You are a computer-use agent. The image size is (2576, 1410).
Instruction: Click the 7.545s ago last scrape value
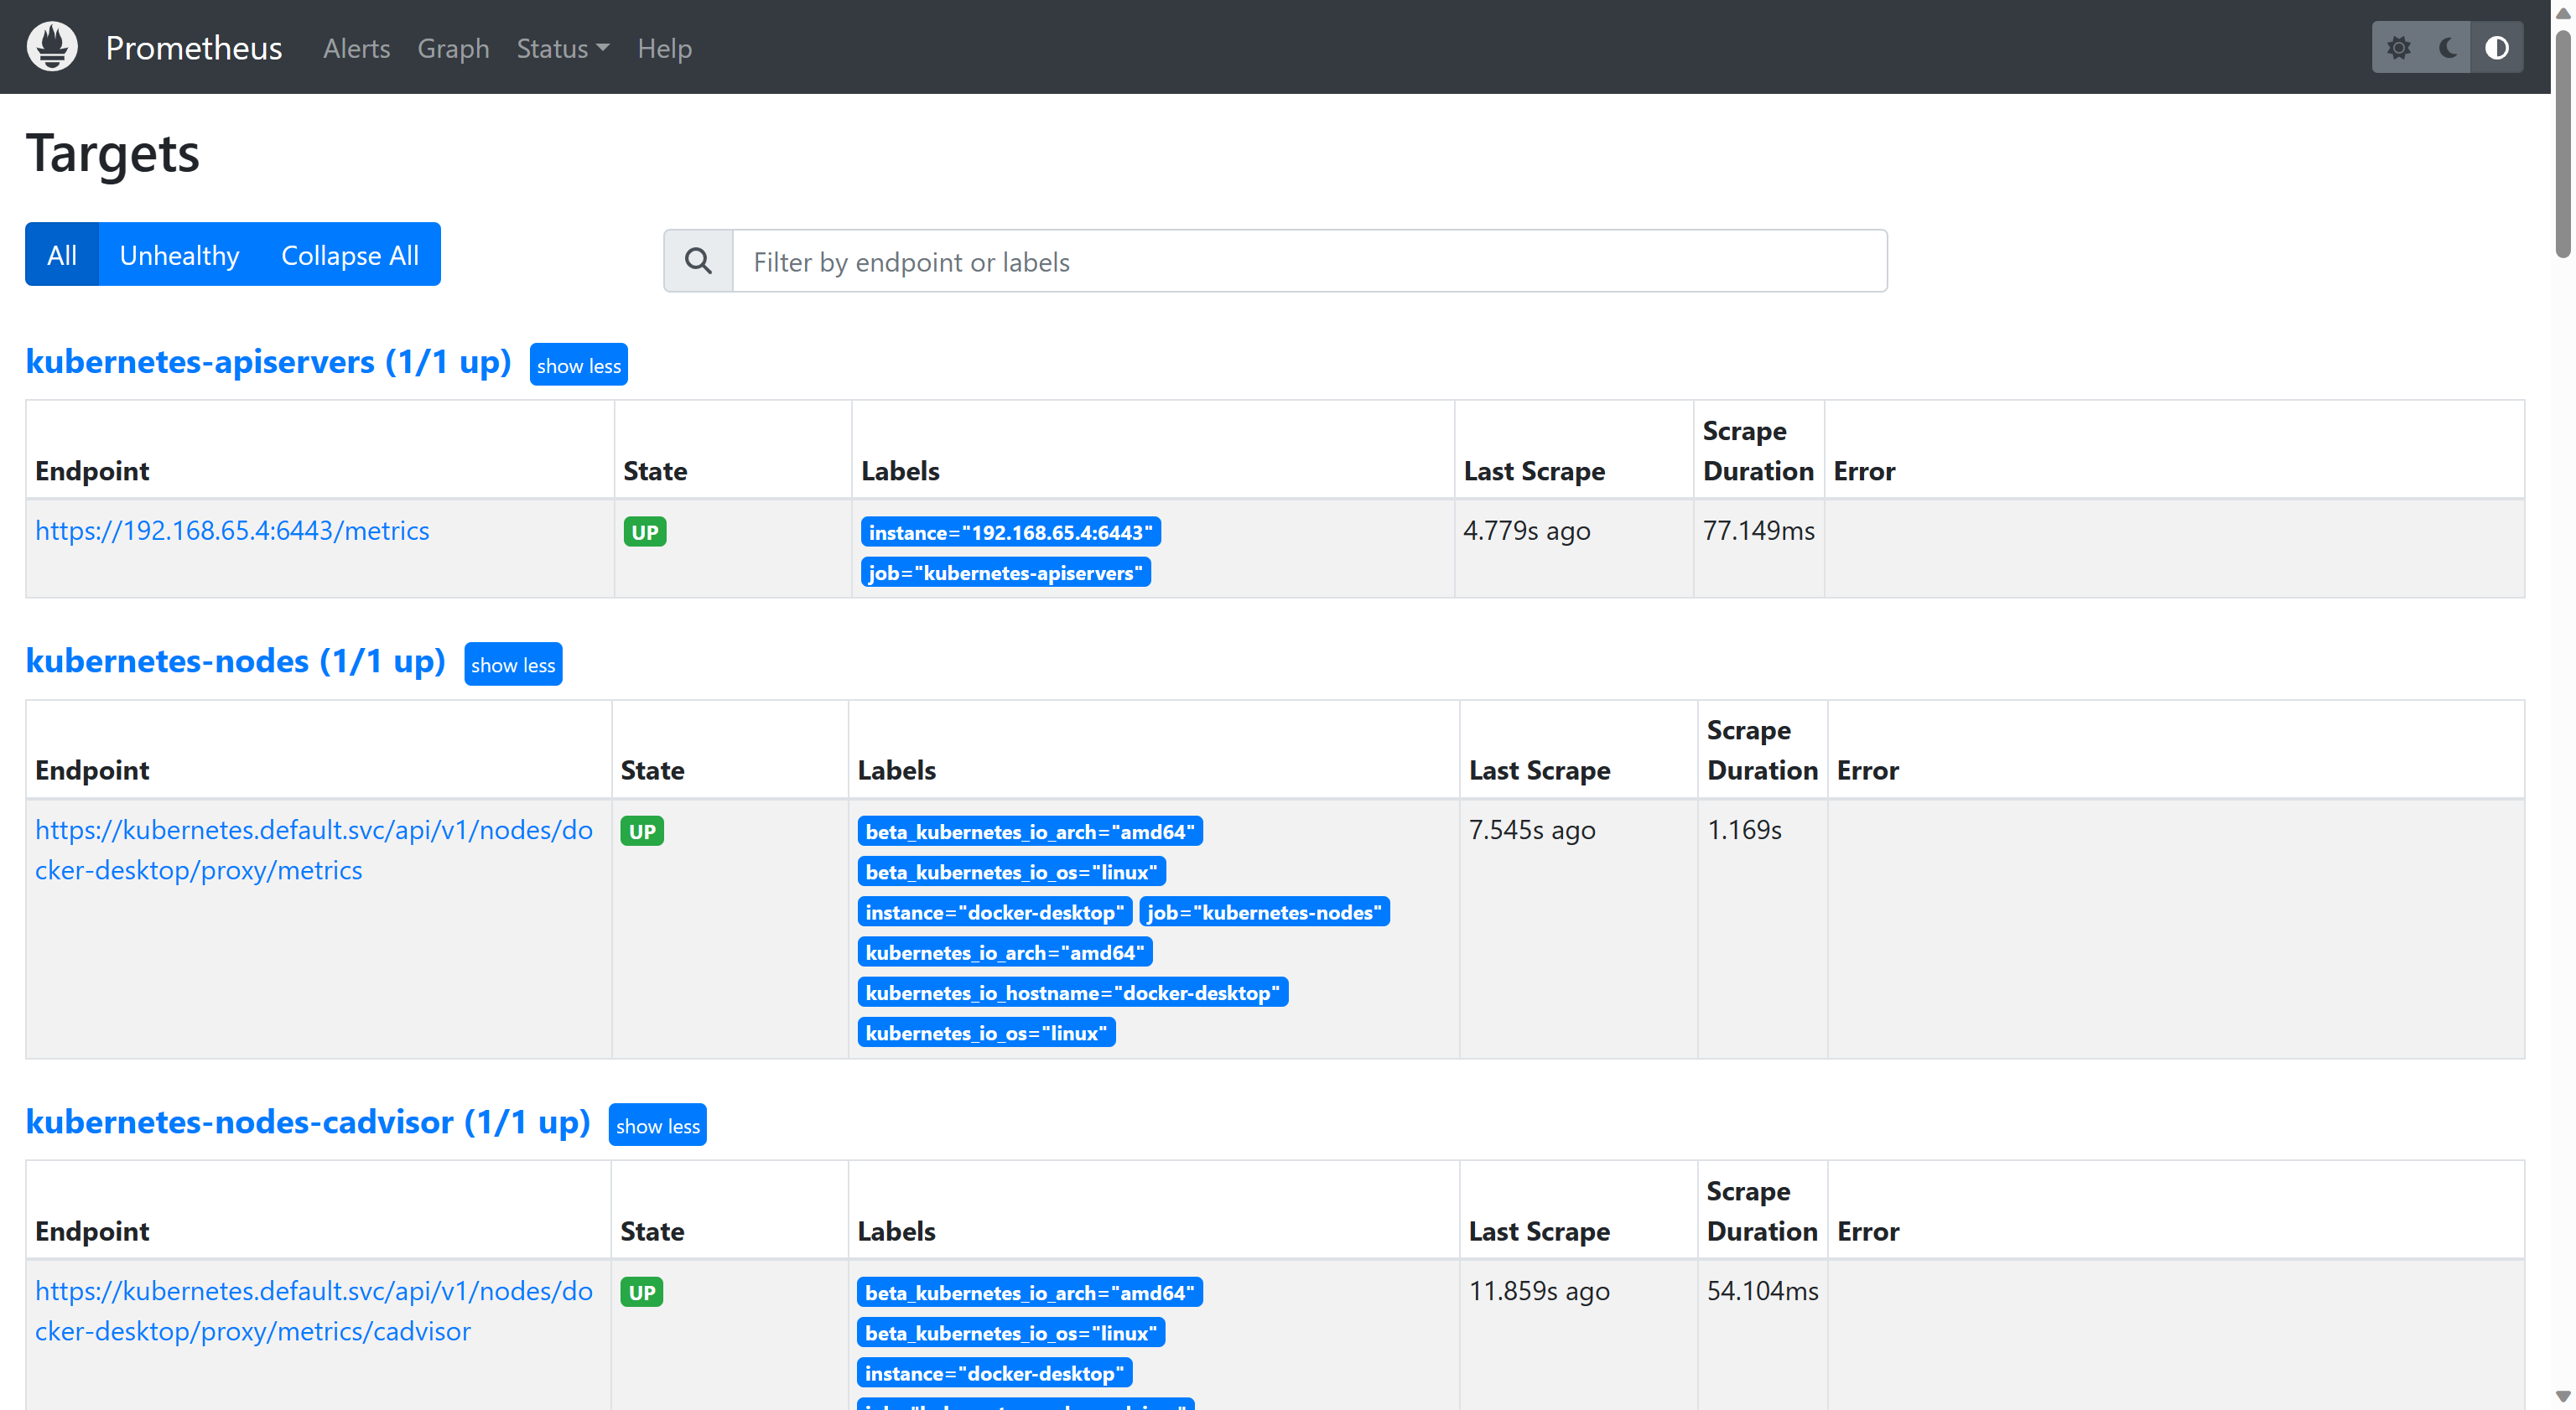pos(1532,829)
